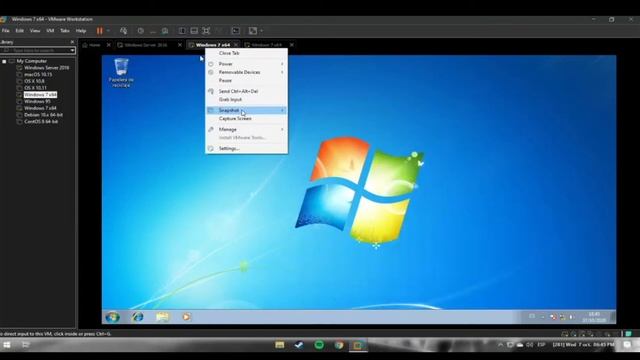640x360 pixels.
Task: Expand the Snapshot submenu
Action: pos(247,110)
